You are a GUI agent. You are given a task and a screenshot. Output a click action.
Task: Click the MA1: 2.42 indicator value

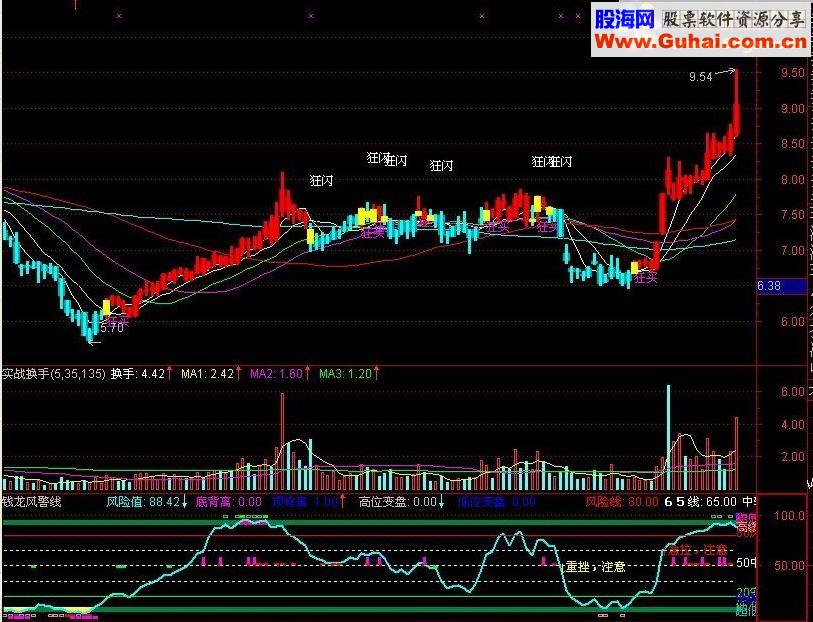coord(207,374)
